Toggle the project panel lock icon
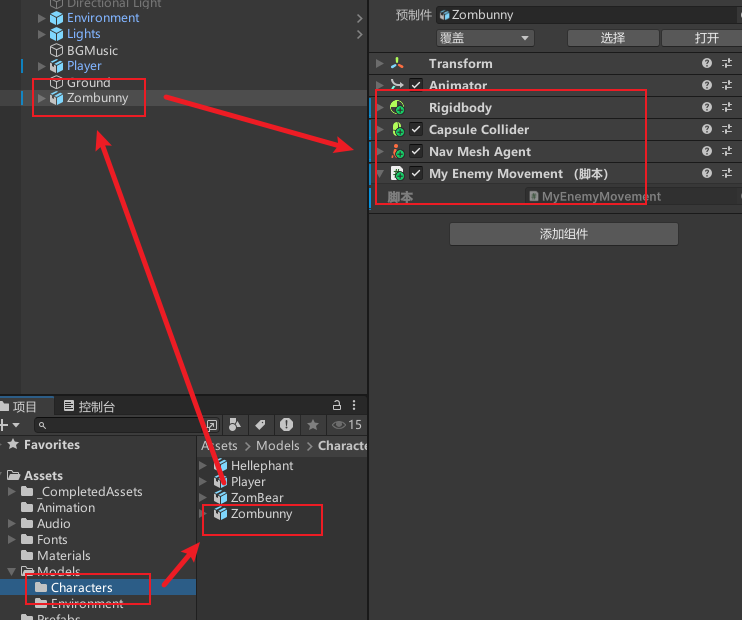The width and height of the screenshot is (742, 620). 337,405
